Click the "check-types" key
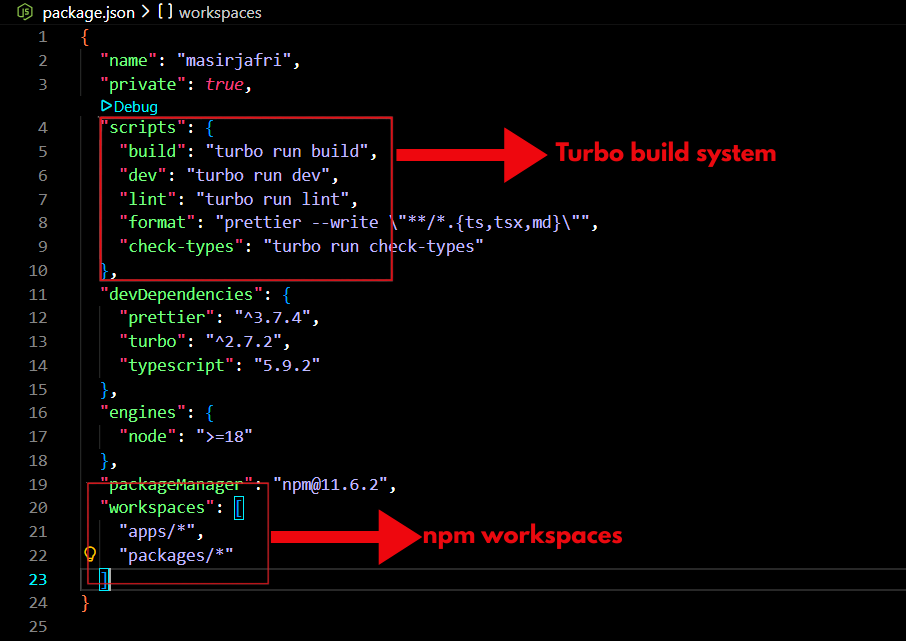This screenshot has height=641, width=906. point(181,247)
